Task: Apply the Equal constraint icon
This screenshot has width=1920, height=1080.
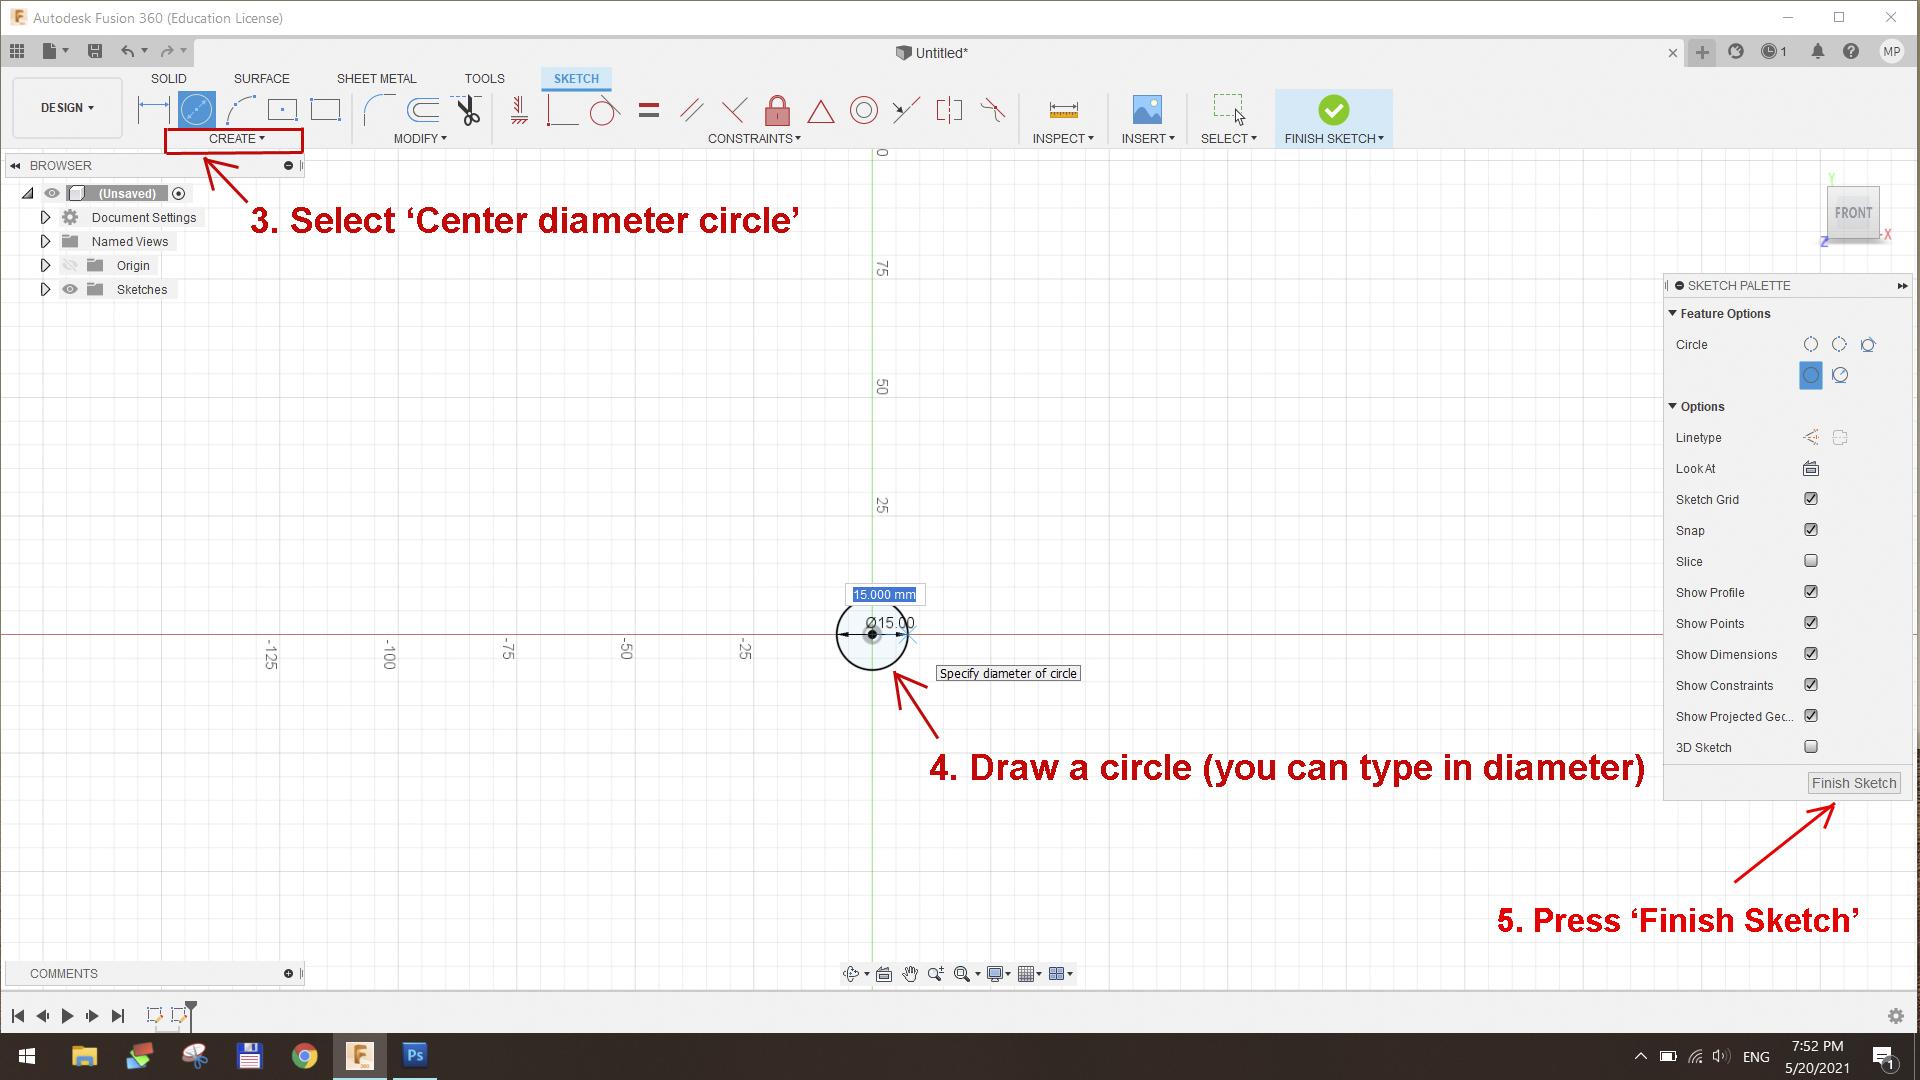Action: pyautogui.click(x=648, y=110)
